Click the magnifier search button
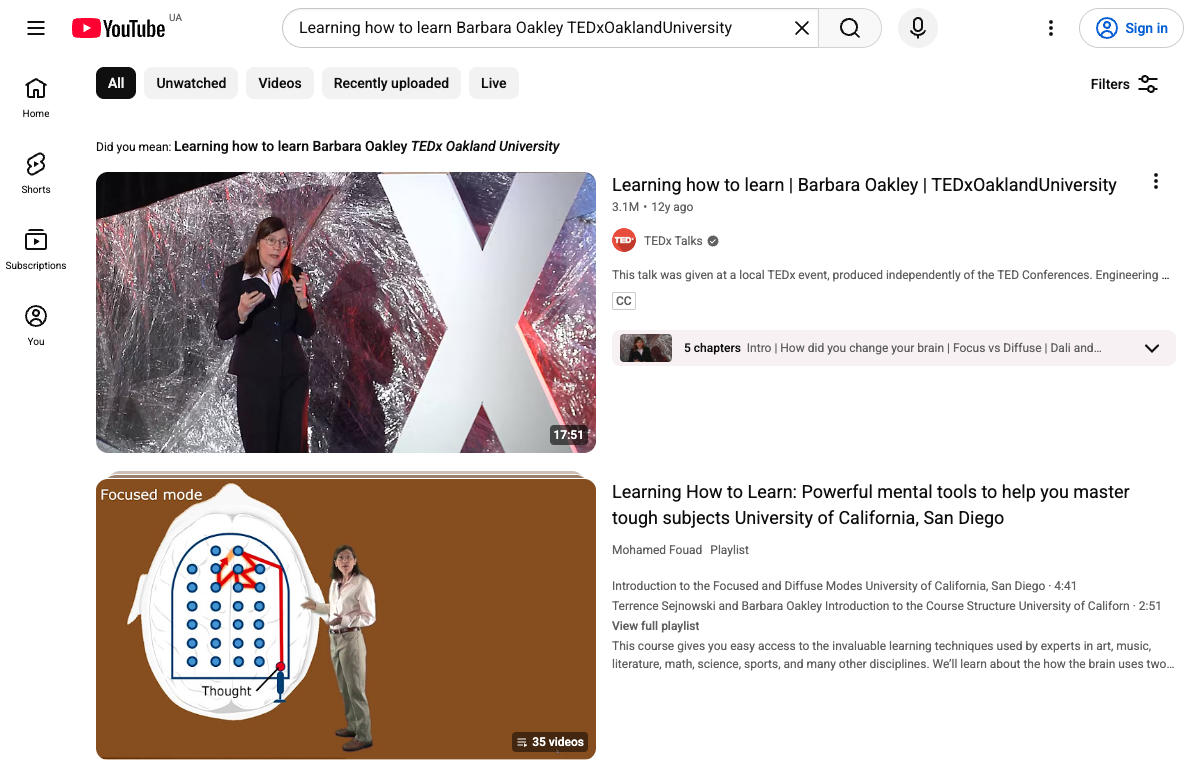The width and height of the screenshot is (1200, 760). 850,28
